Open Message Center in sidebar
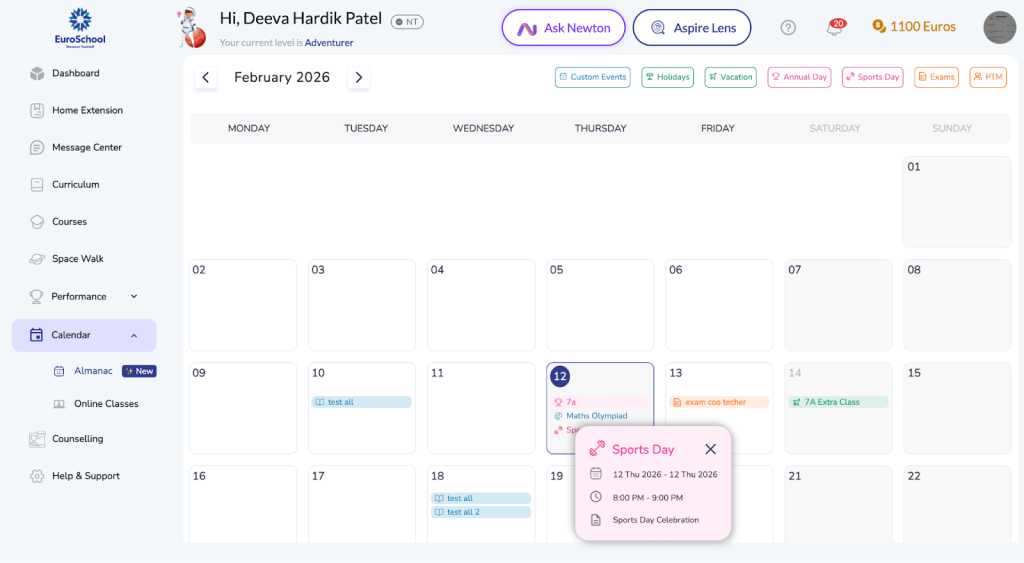Viewport: 1024px width, 563px height. (x=86, y=147)
